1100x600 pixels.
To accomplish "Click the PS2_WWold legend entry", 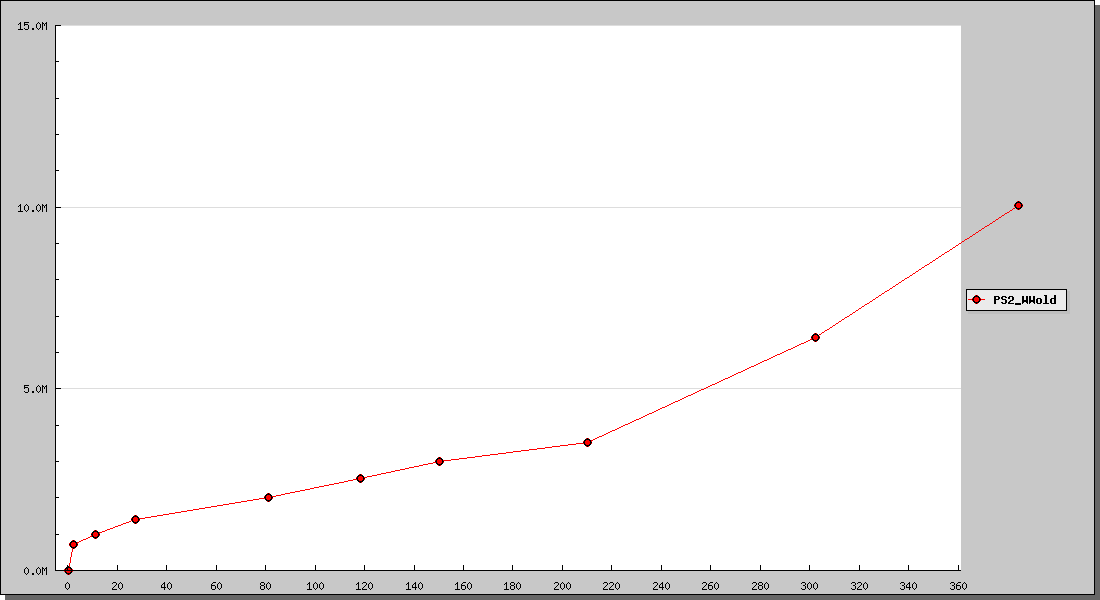I will 1017,300.
